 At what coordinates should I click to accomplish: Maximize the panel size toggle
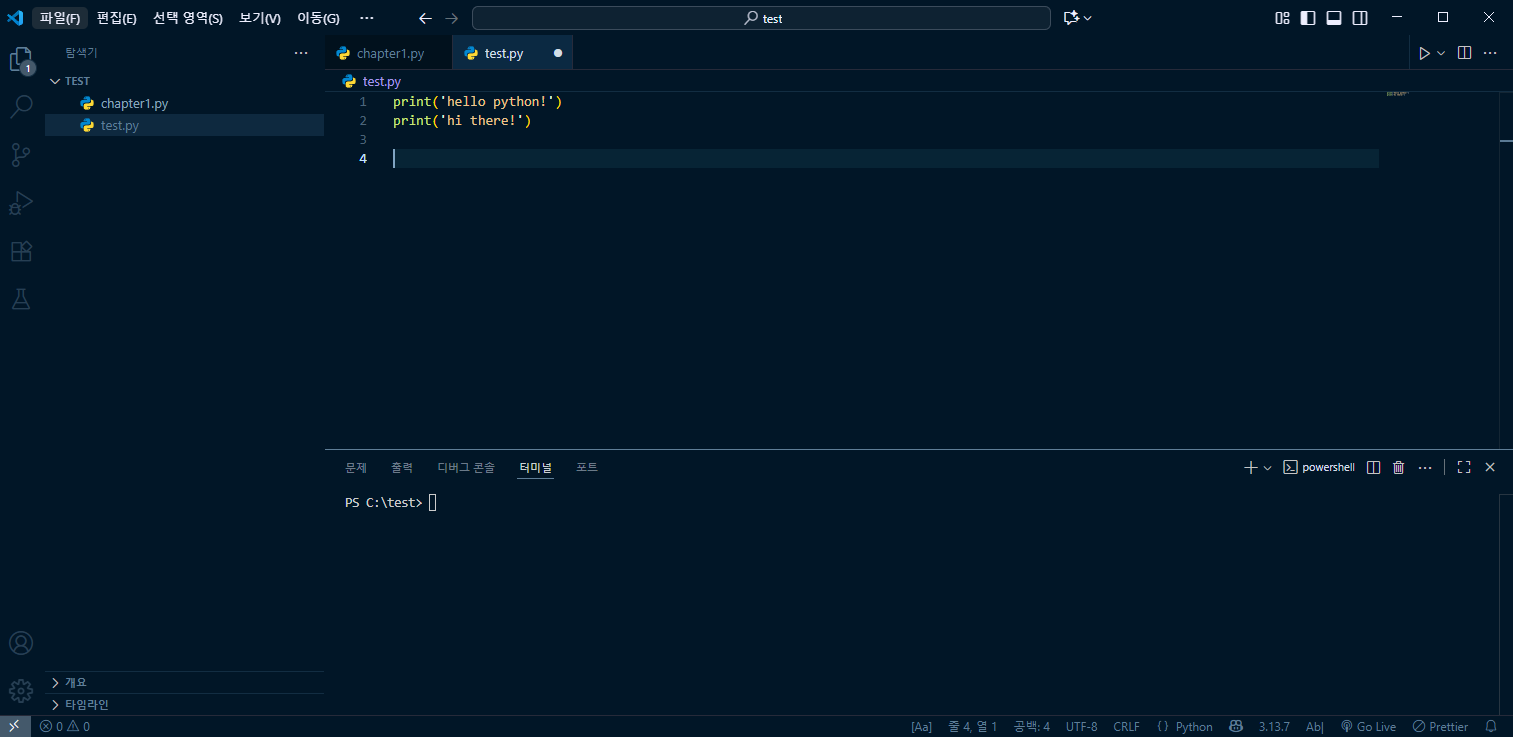pos(1464,467)
